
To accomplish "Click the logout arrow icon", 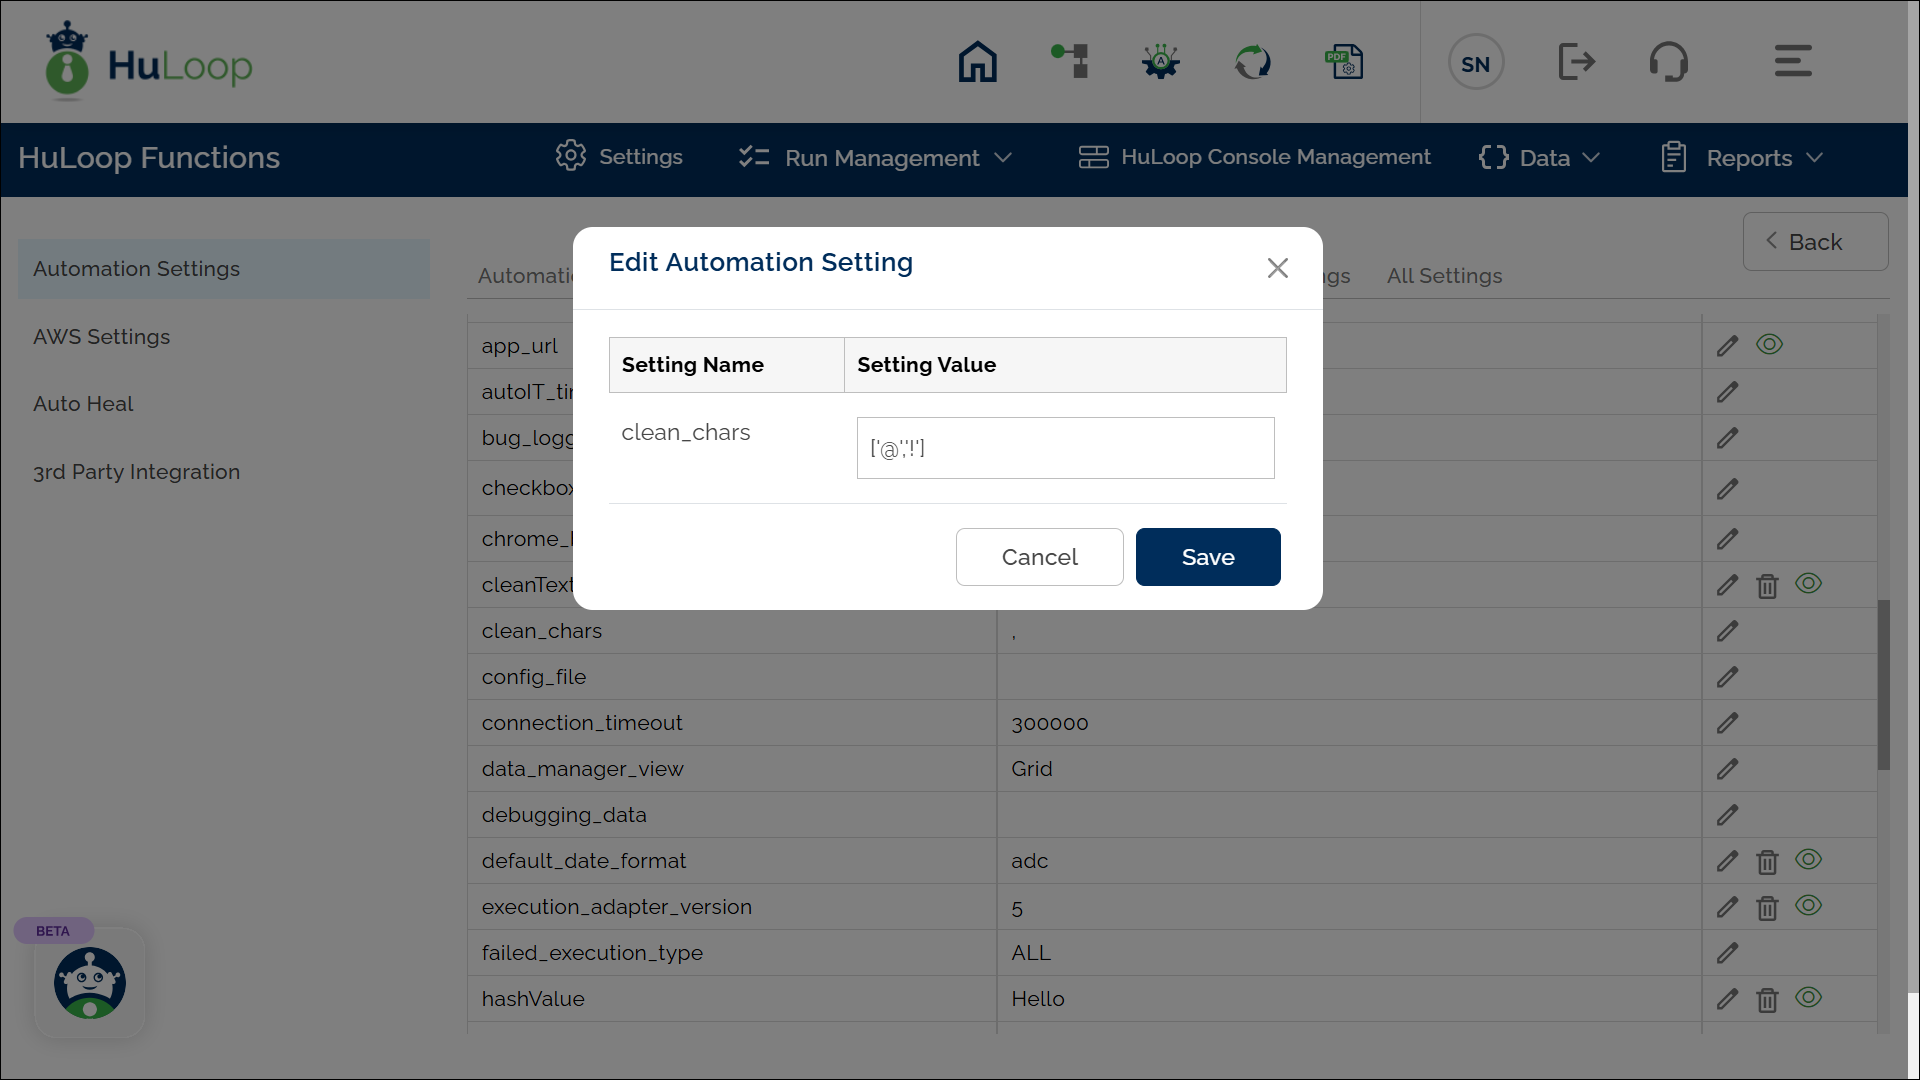I will point(1577,62).
